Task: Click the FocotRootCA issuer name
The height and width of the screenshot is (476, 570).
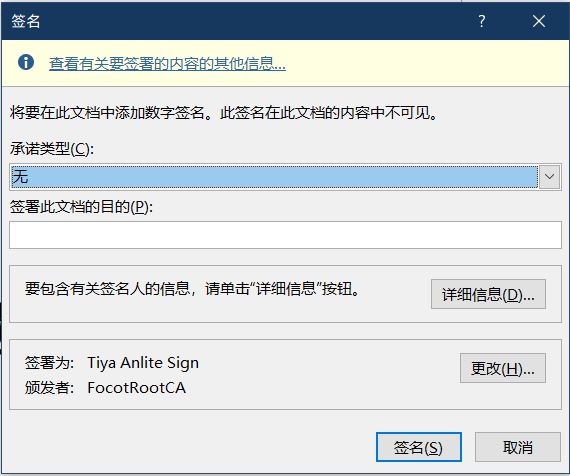Action: (x=137, y=388)
